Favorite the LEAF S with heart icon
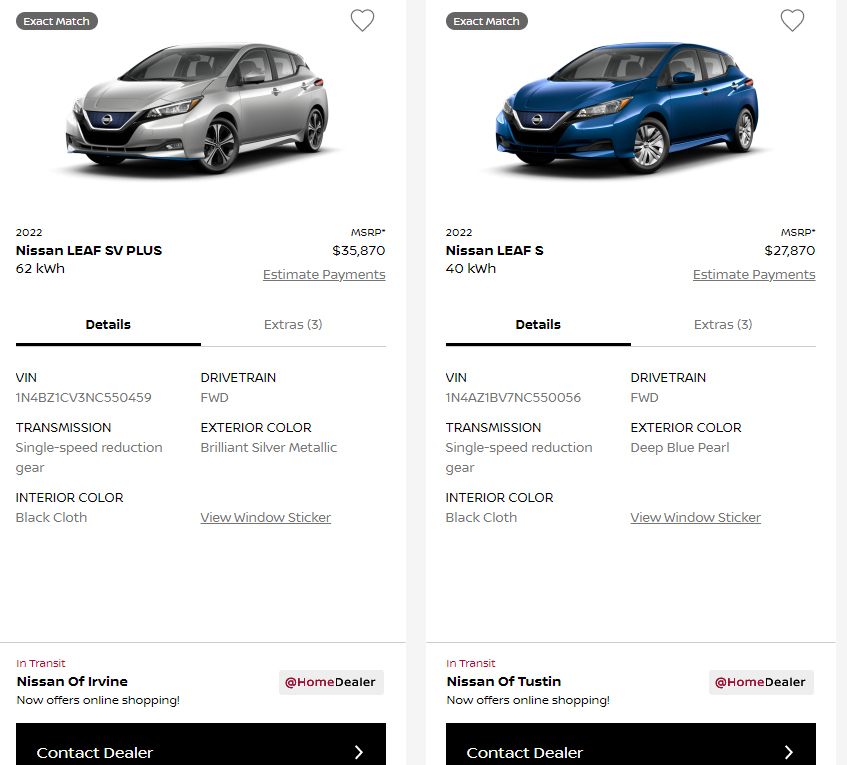Image resolution: width=847 pixels, height=765 pixels. coord(792,21)
